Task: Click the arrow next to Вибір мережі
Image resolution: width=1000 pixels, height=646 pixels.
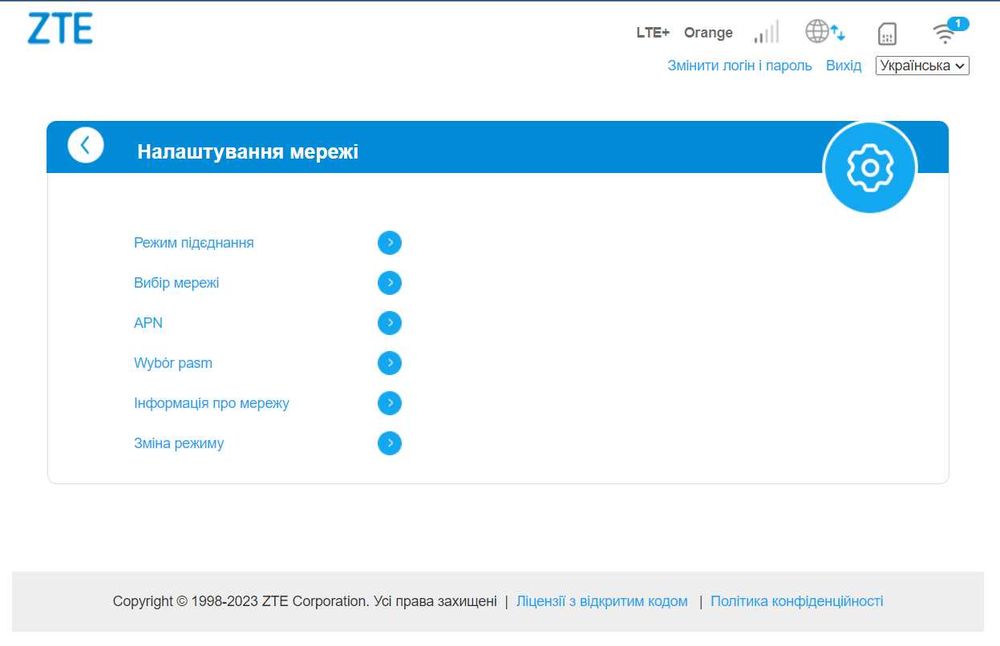Action: 390,283
